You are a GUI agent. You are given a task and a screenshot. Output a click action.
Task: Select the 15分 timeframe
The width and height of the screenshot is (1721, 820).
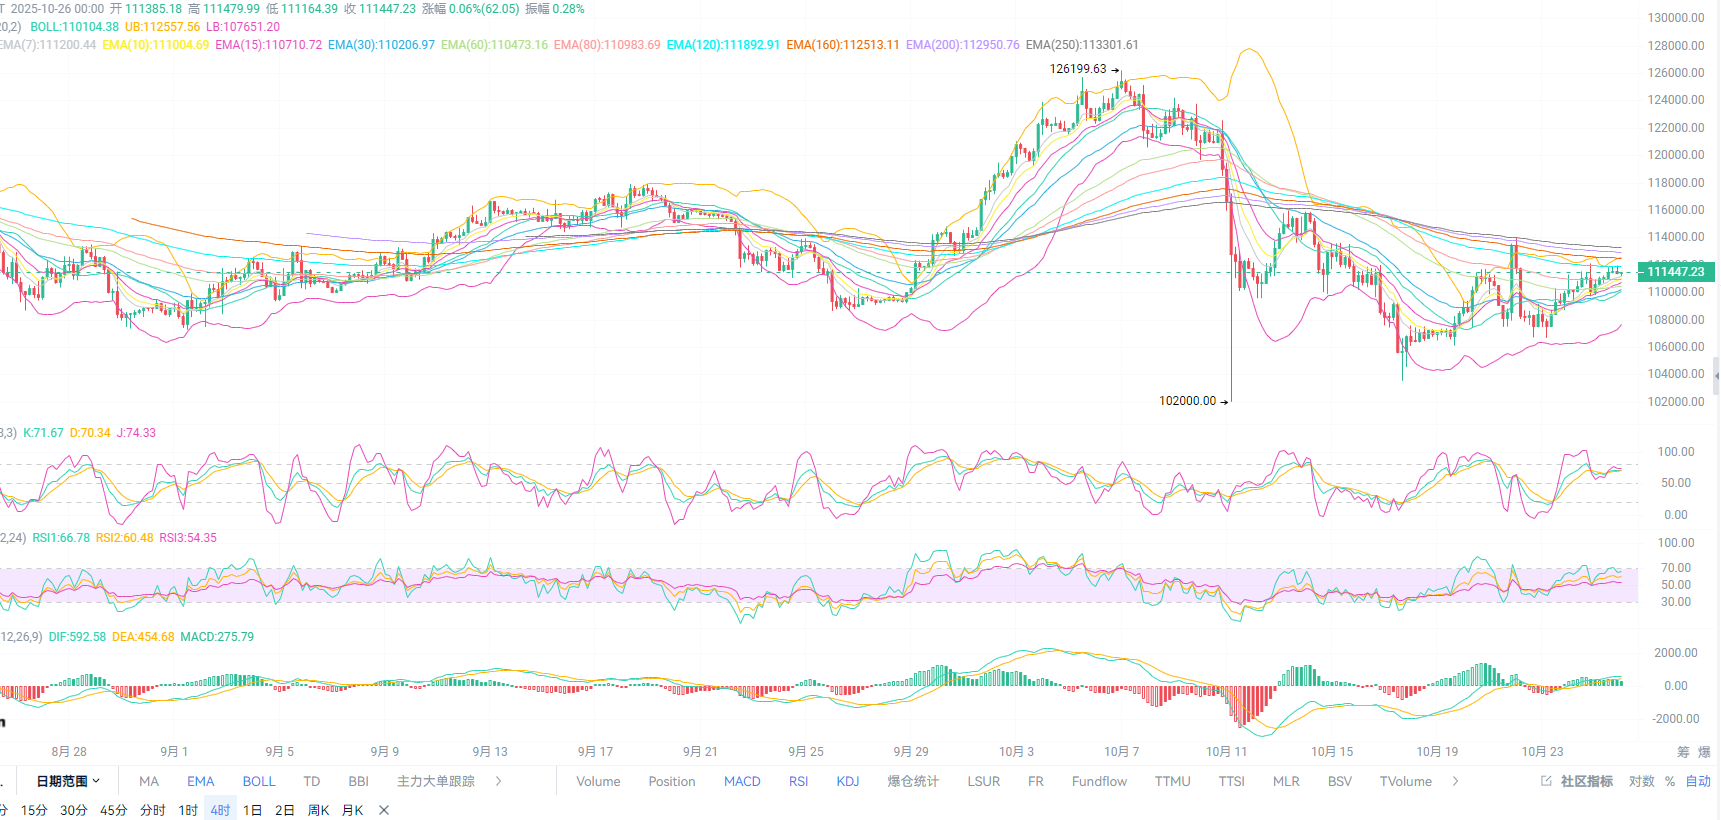34,810
